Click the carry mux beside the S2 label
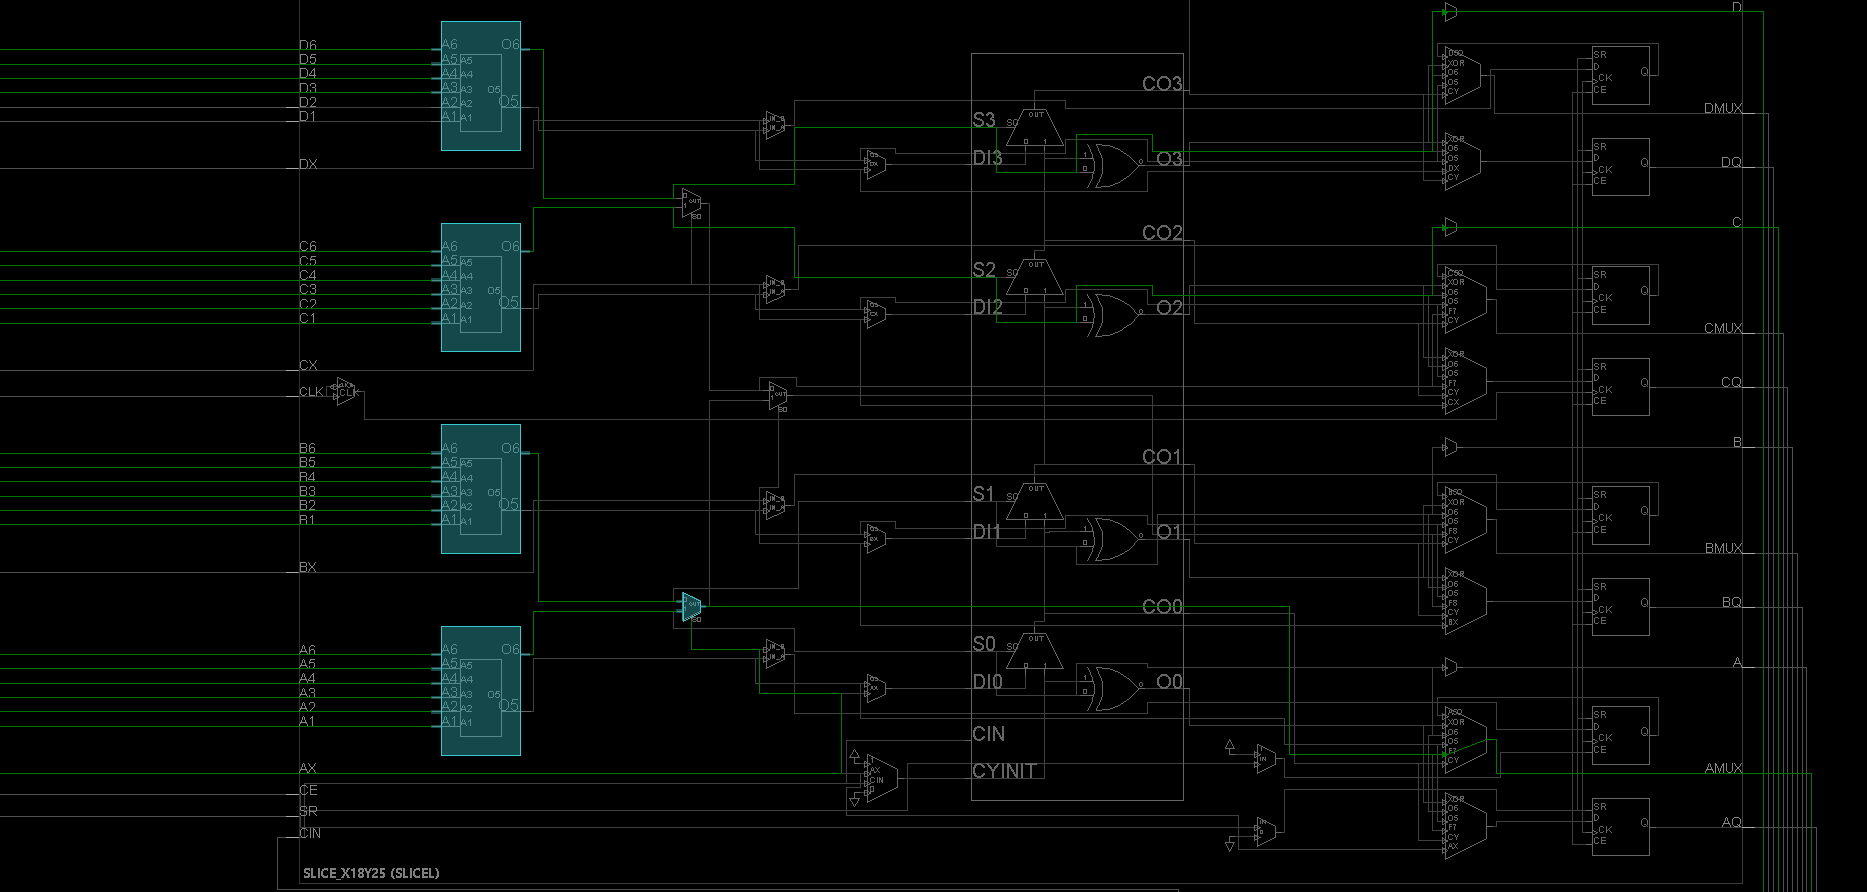Viewport: 1867px width, 892px height. coord(1035,277)
